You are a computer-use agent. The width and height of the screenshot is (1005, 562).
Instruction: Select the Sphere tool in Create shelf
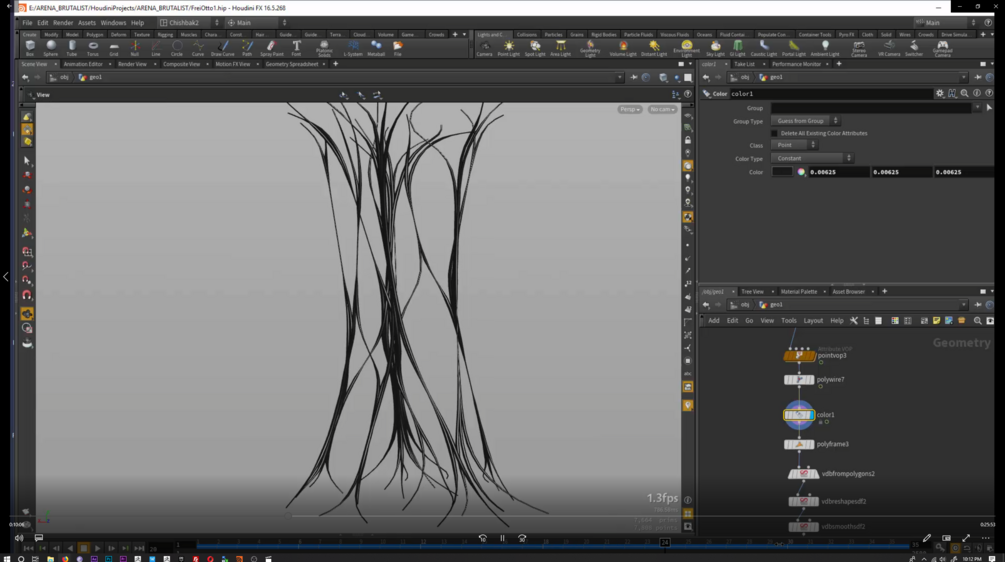coord(51,47)
